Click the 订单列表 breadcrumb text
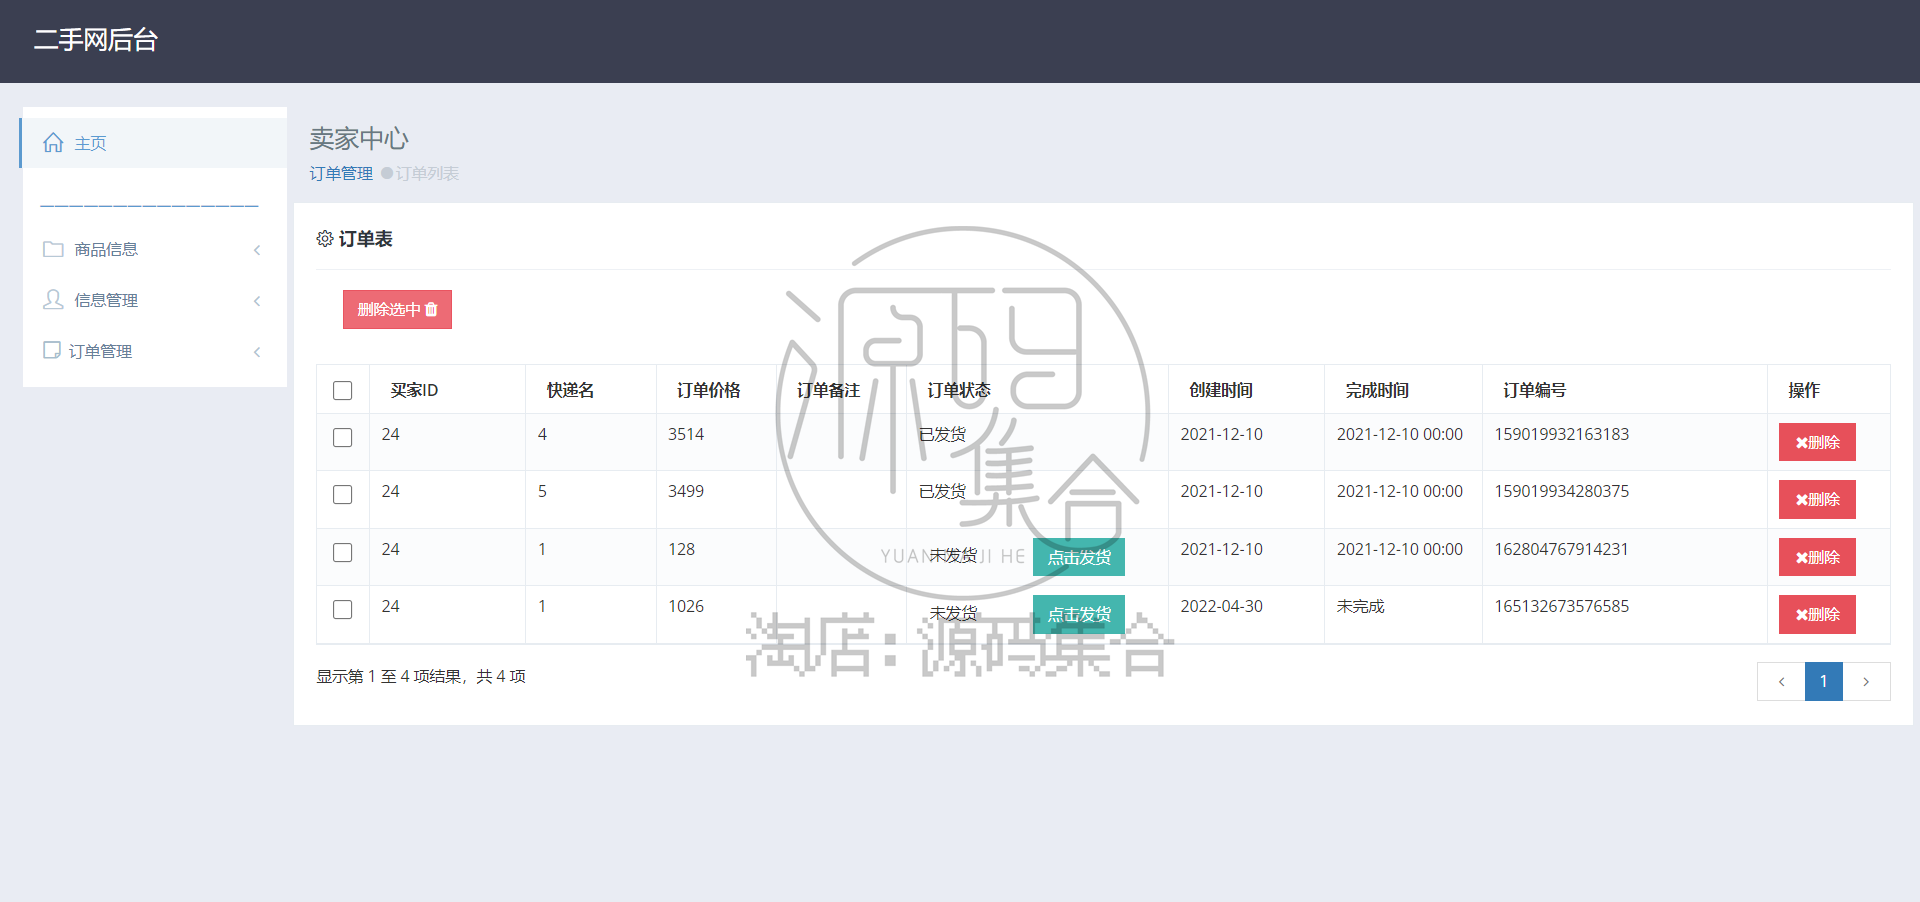 click(427, 173)
